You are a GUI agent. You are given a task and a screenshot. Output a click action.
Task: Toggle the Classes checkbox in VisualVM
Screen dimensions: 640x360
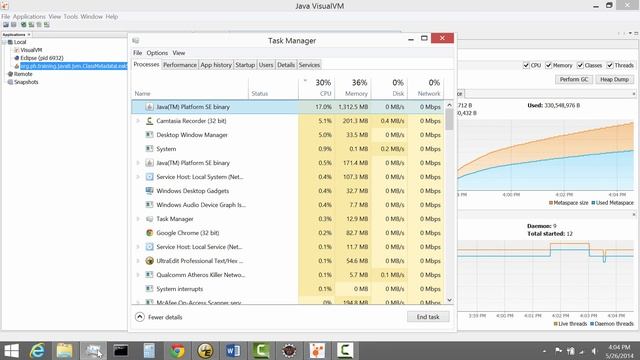(580, 65)
